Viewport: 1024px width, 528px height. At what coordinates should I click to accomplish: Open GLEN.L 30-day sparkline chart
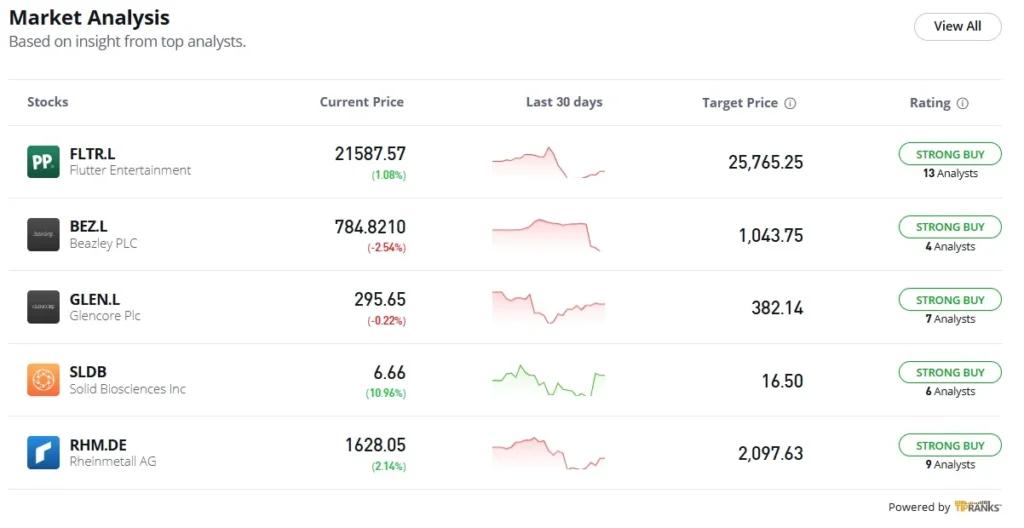point(549,307)
